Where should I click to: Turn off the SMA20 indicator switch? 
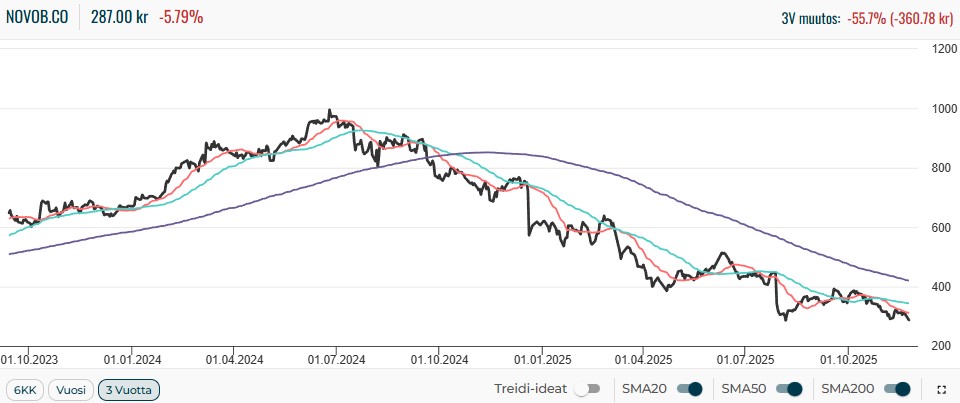690,389
